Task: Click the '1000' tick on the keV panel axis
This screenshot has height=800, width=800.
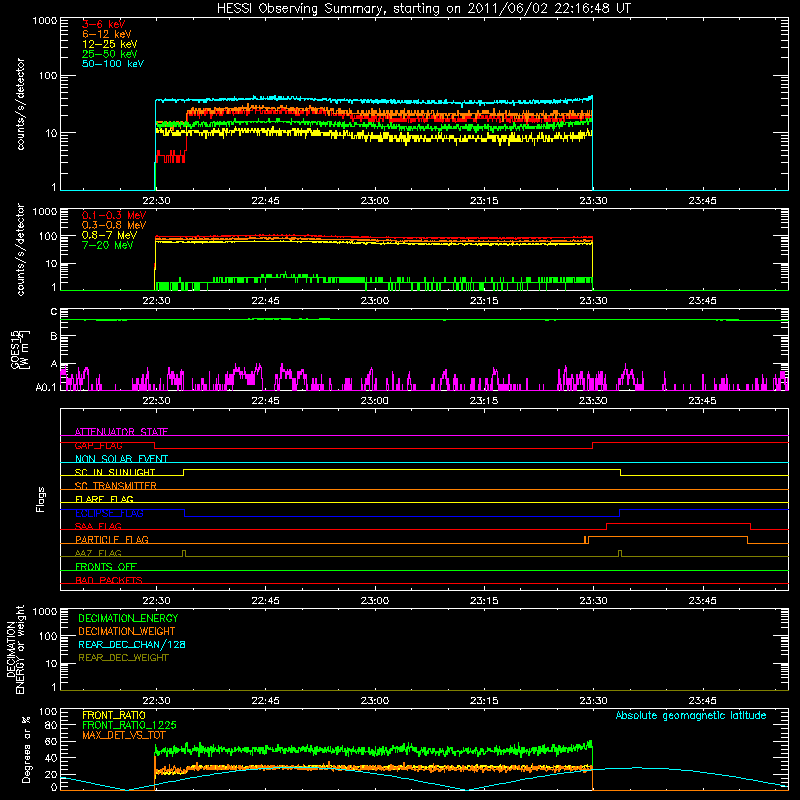Action: (x=45, y=21)
